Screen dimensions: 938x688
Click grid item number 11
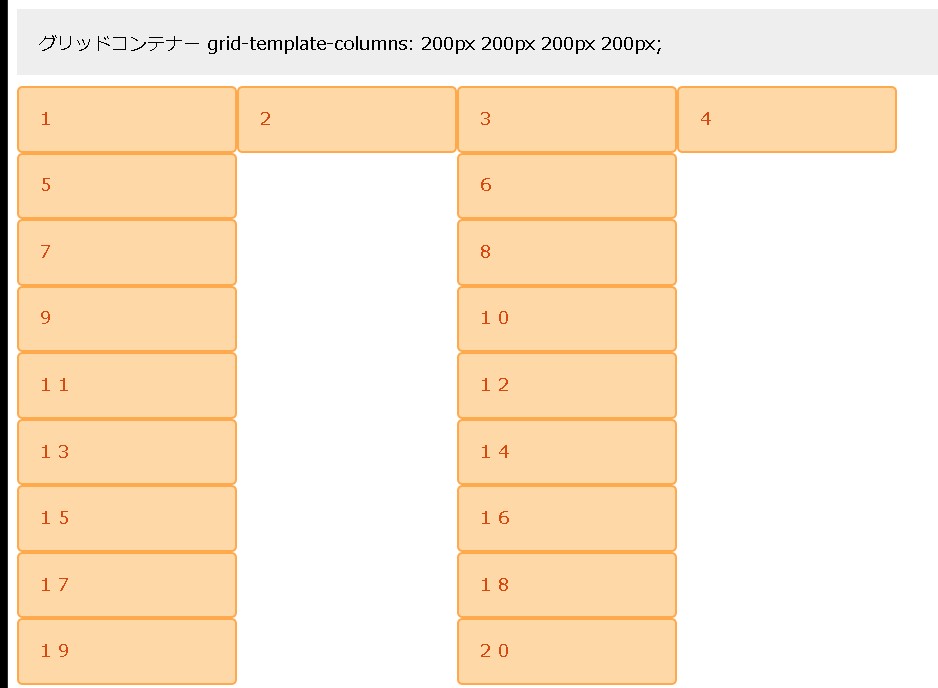click(127, 385)
